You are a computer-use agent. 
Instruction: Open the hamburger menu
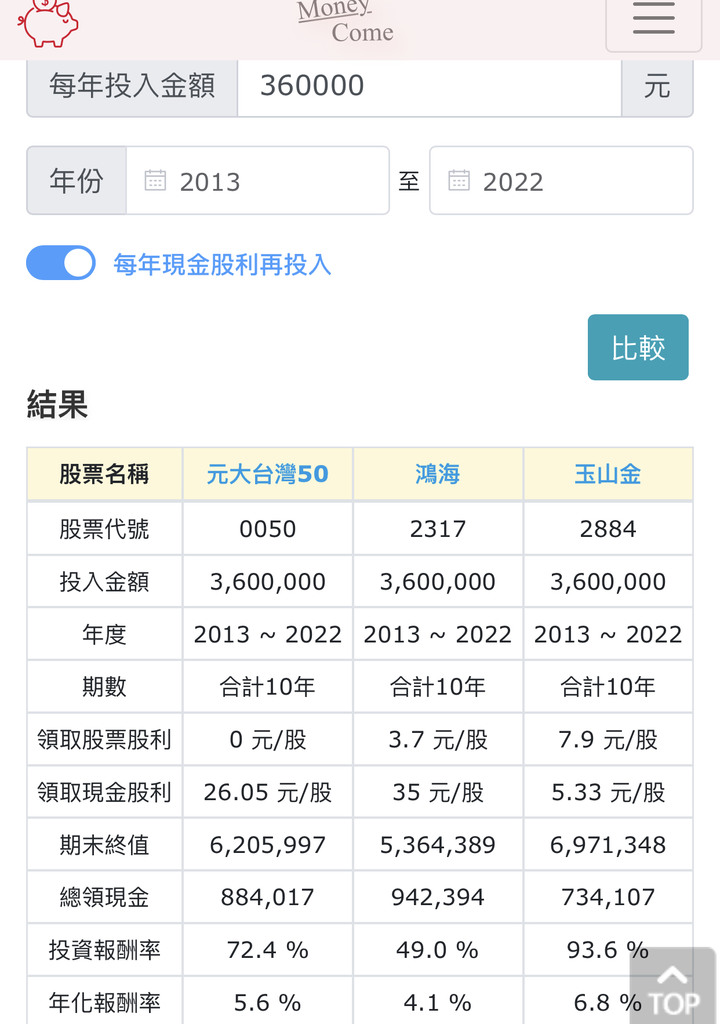click(x=653, y=20)
